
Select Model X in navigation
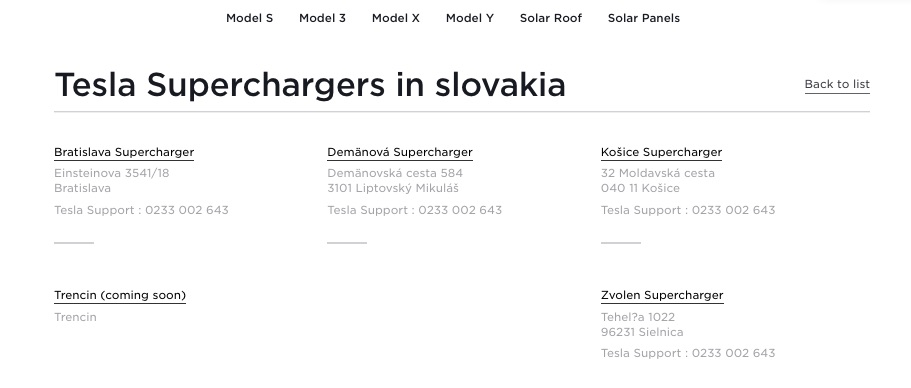pos(396,18)
